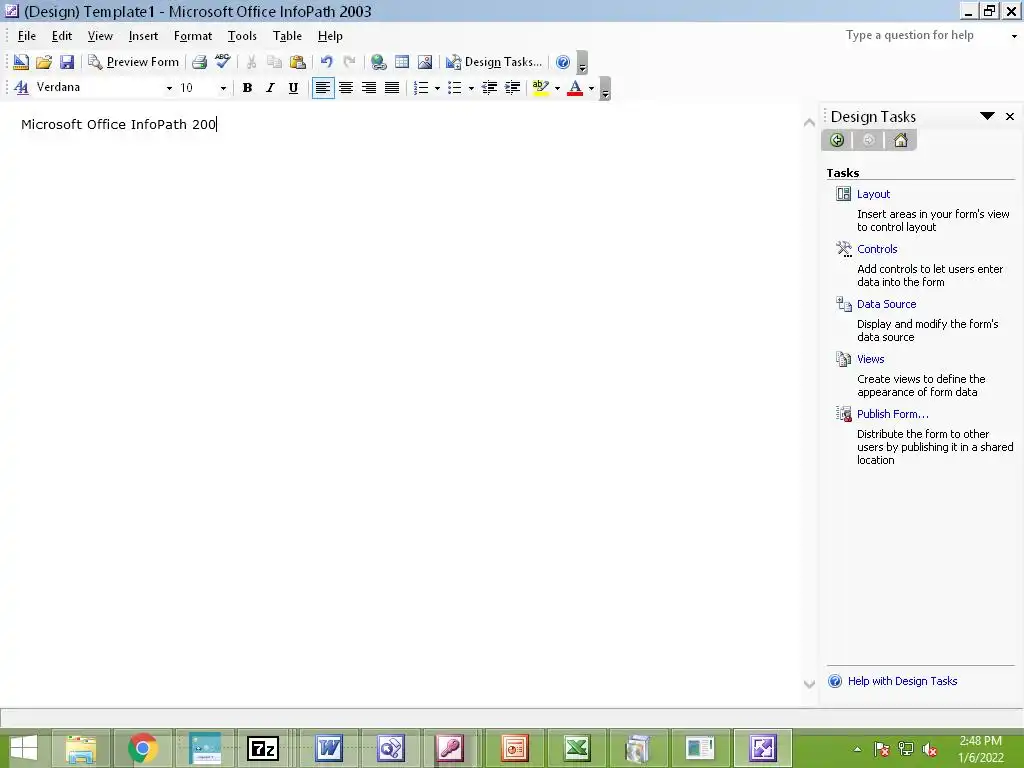Close the Design Tasks pane
The image size is (1024, 768).
pyautogui.click(x=1010, y=116)
